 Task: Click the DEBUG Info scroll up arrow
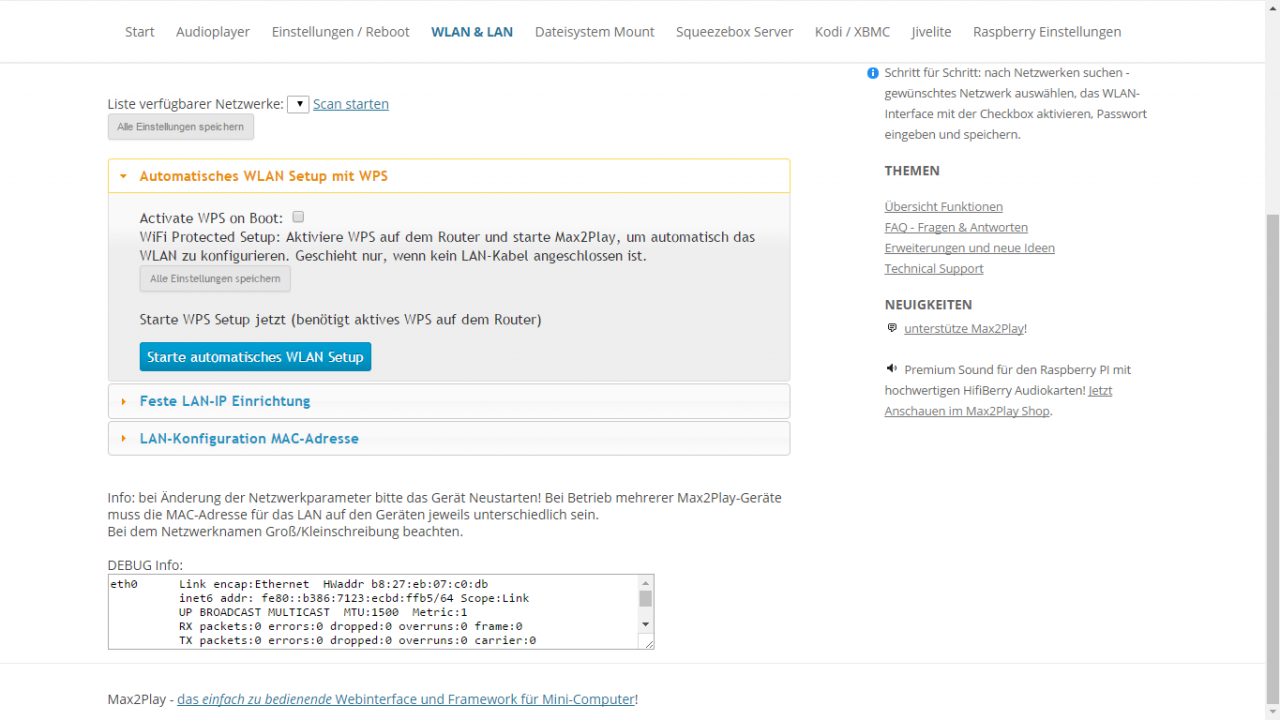[x=646, y=582]
